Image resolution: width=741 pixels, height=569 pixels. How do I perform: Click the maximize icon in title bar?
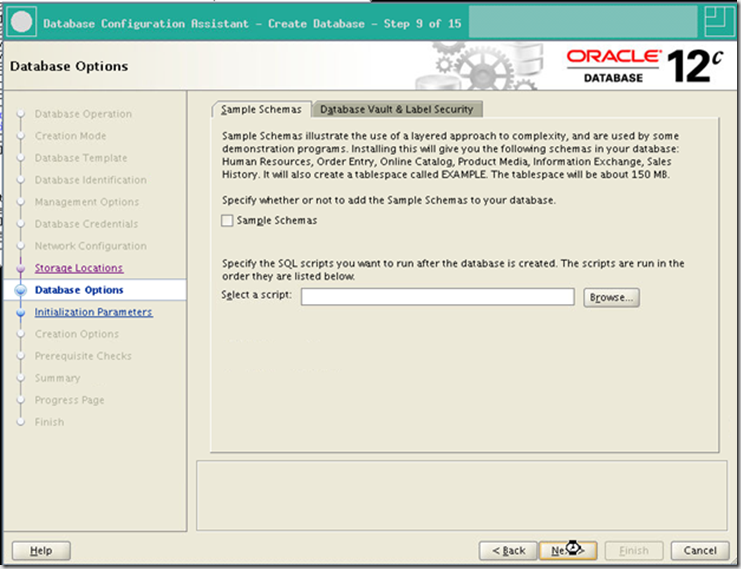(718, 21)
